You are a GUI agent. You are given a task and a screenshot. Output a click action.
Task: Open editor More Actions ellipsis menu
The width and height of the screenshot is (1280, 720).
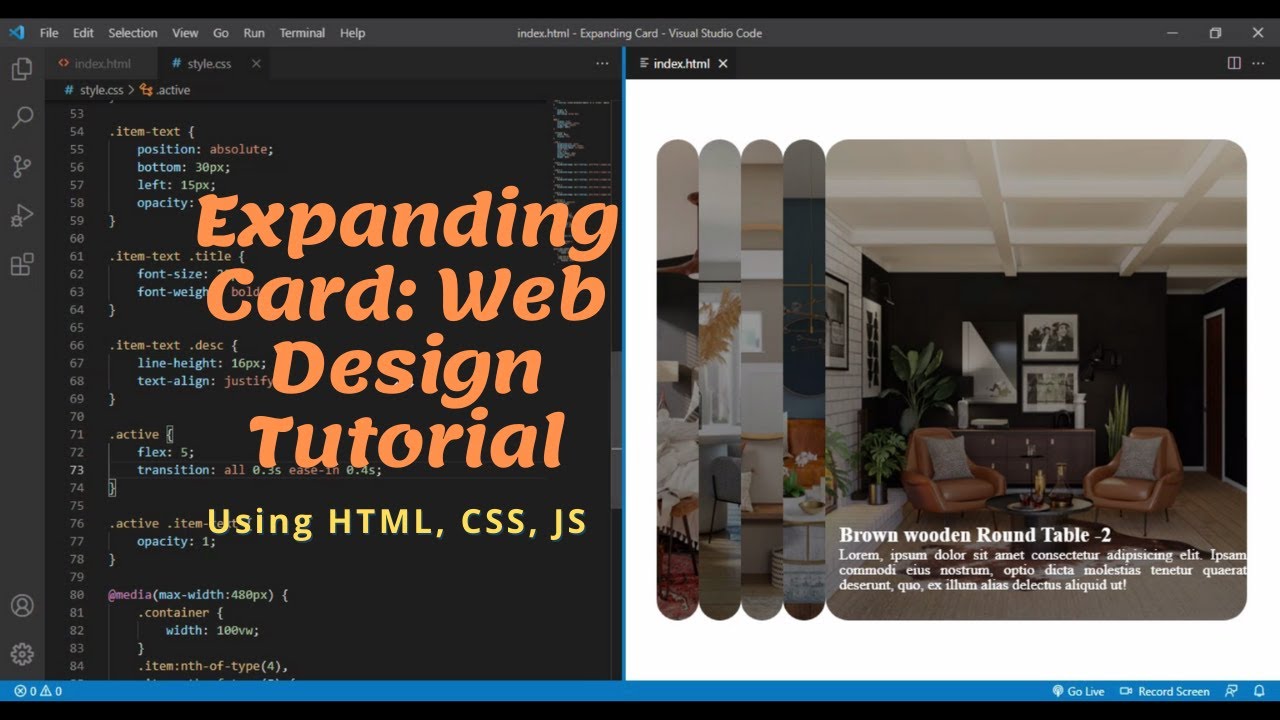point(602,63)
